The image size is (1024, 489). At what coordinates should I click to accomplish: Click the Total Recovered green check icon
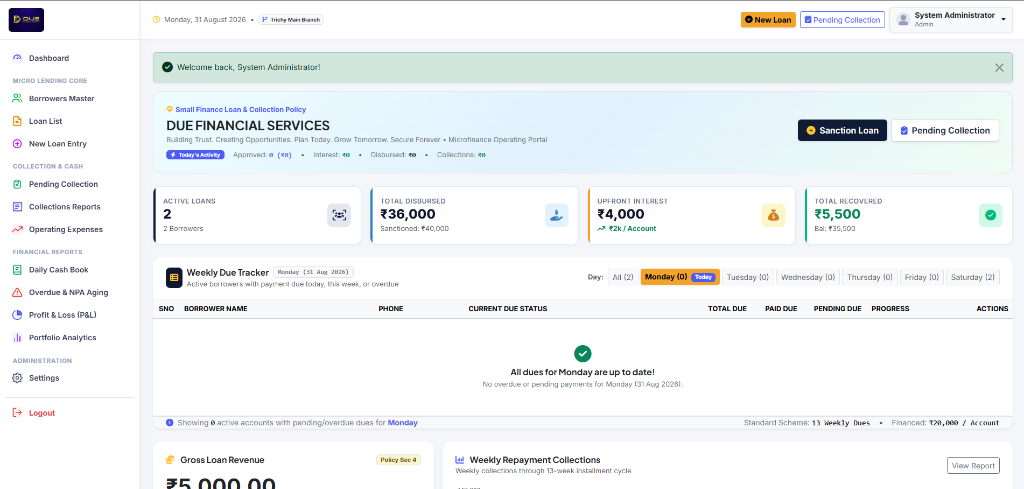pyautogui.click(x=991, y=215)
